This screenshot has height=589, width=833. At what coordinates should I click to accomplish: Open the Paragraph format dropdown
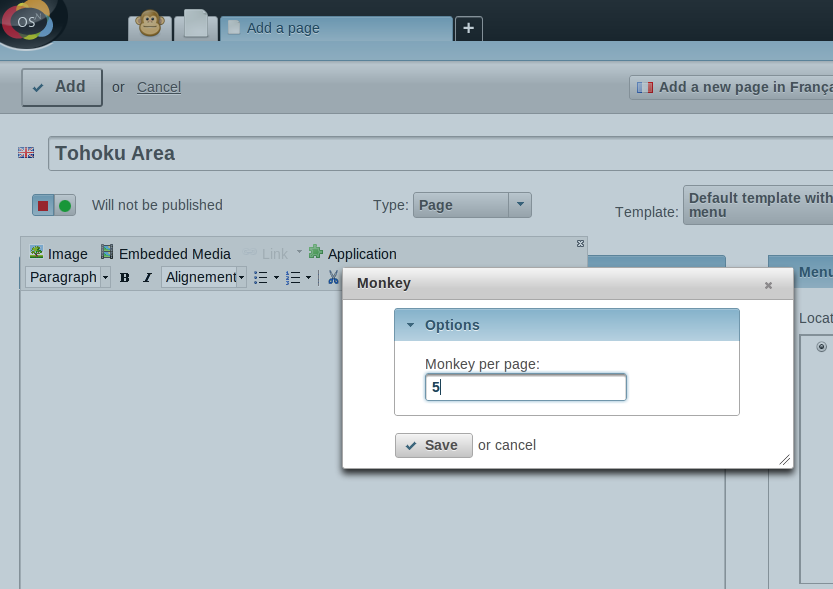[68, 277]
